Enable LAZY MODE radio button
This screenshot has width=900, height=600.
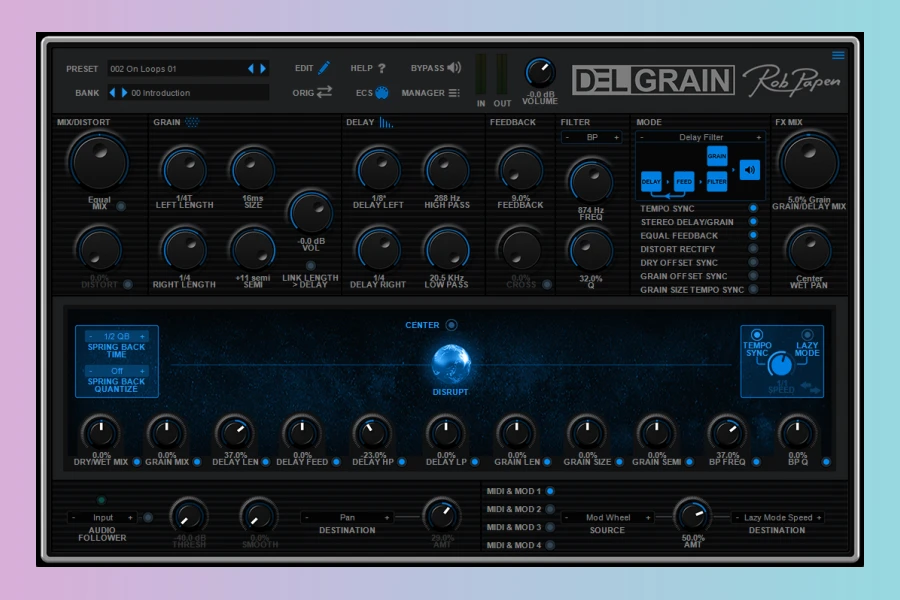pyautogui.click(x=806, y=335)
